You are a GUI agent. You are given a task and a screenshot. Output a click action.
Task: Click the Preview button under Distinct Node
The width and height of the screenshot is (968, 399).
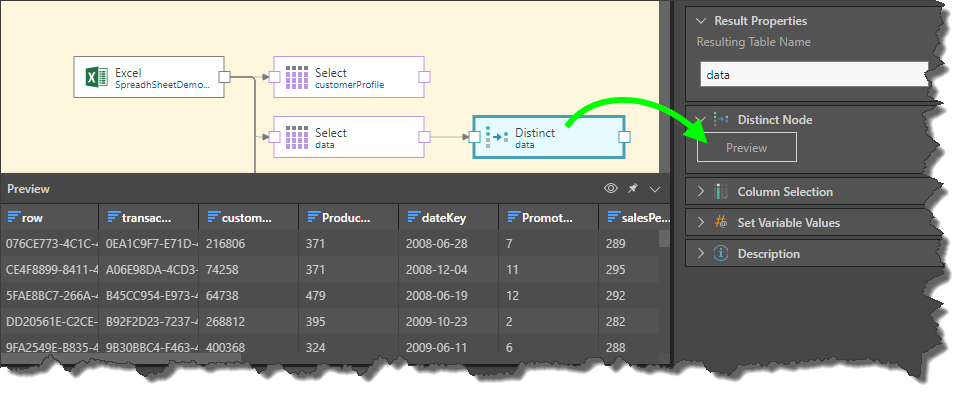[746, 148]
